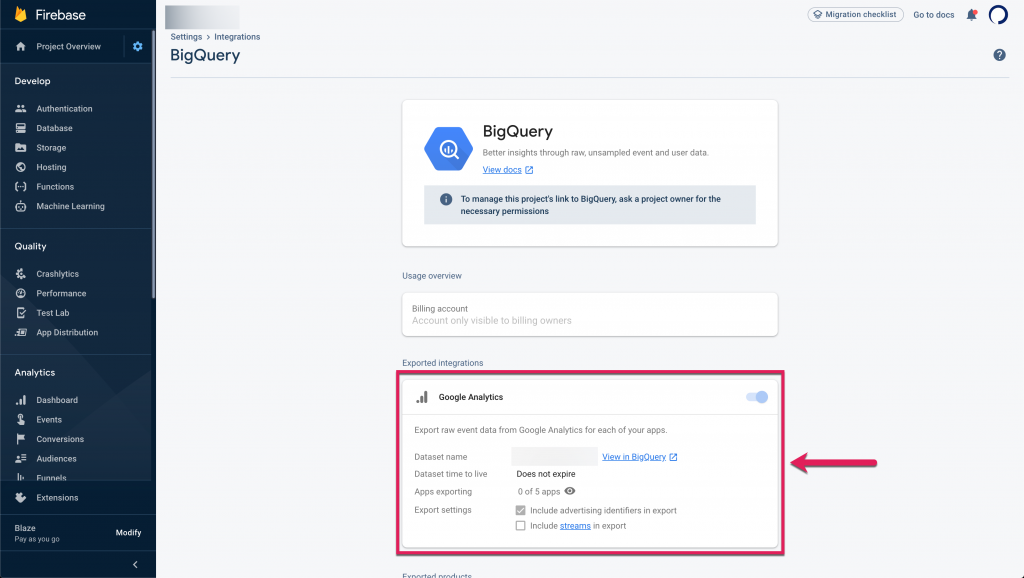The image size is (1024, 578).
Task: Check Include advertising identifiers in export
Action: pyautogui.click(x=520, y=510)
